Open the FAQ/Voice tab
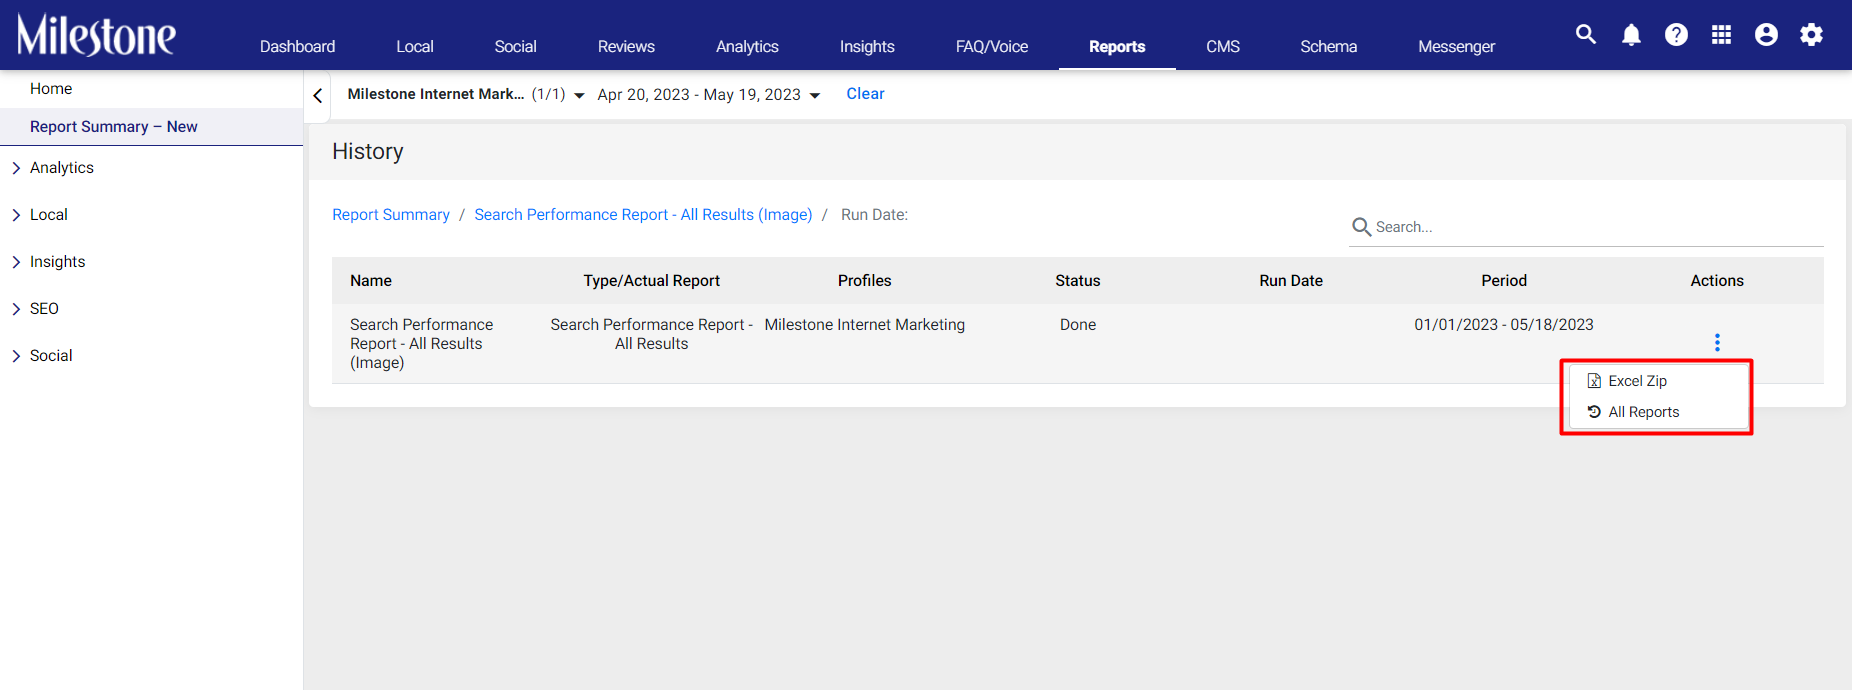Image resolution: width=1852 pixels, height=690 pixels. click(991, 46)
